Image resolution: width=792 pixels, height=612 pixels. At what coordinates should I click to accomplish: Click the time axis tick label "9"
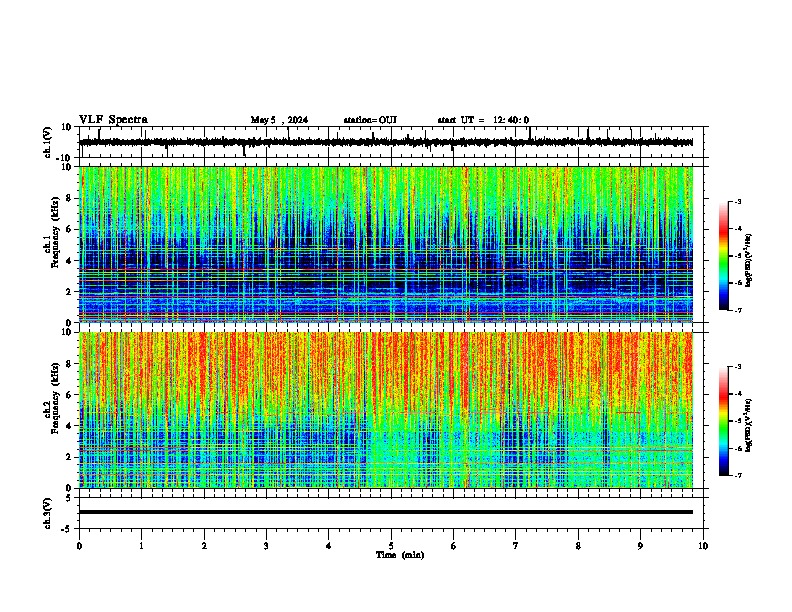point(640,546)
